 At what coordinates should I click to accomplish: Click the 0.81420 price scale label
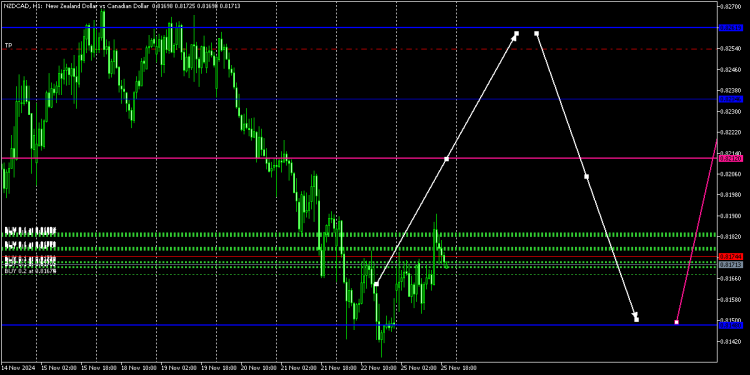coord(731,342)
